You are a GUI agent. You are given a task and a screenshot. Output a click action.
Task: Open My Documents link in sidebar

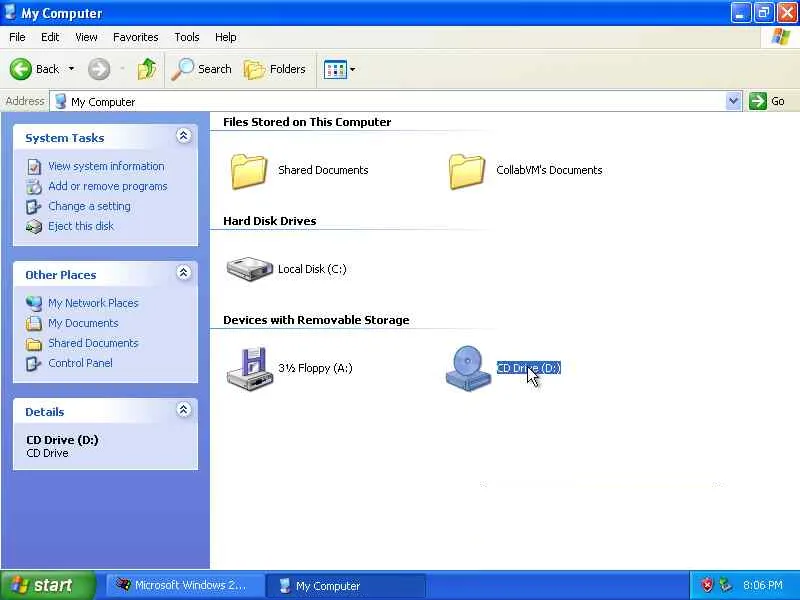click(83, 323)
